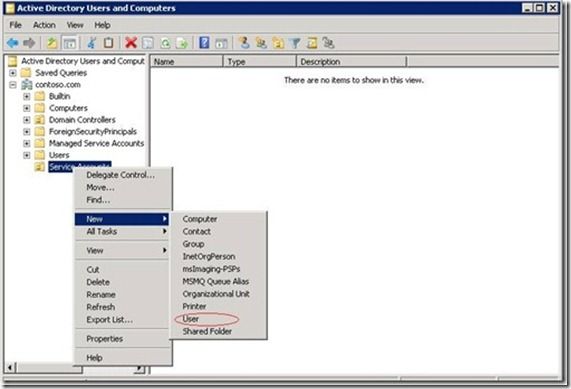Expand the Domain Controllers node
Image resolution: width=571 pixels, height=389 pixels.
pos(27,120)
